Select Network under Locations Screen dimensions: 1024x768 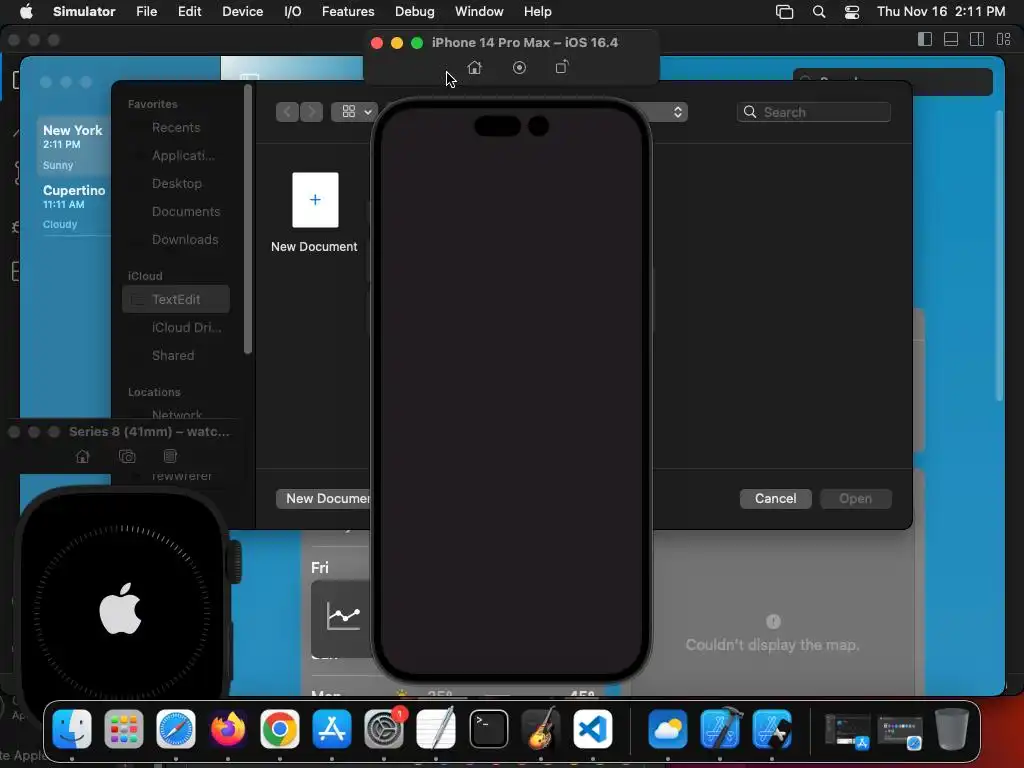click(x=176, y=414)
